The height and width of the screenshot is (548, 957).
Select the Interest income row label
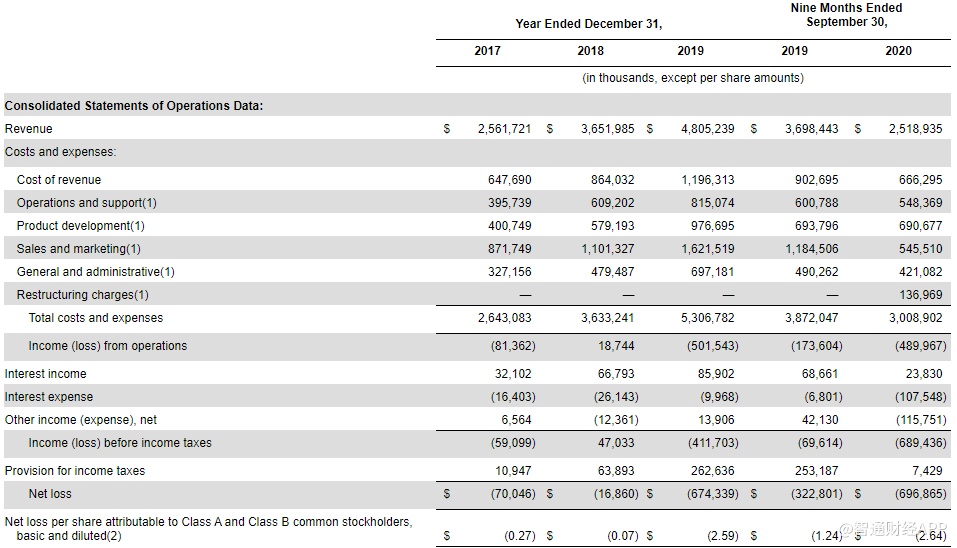[x=46, y=374]
